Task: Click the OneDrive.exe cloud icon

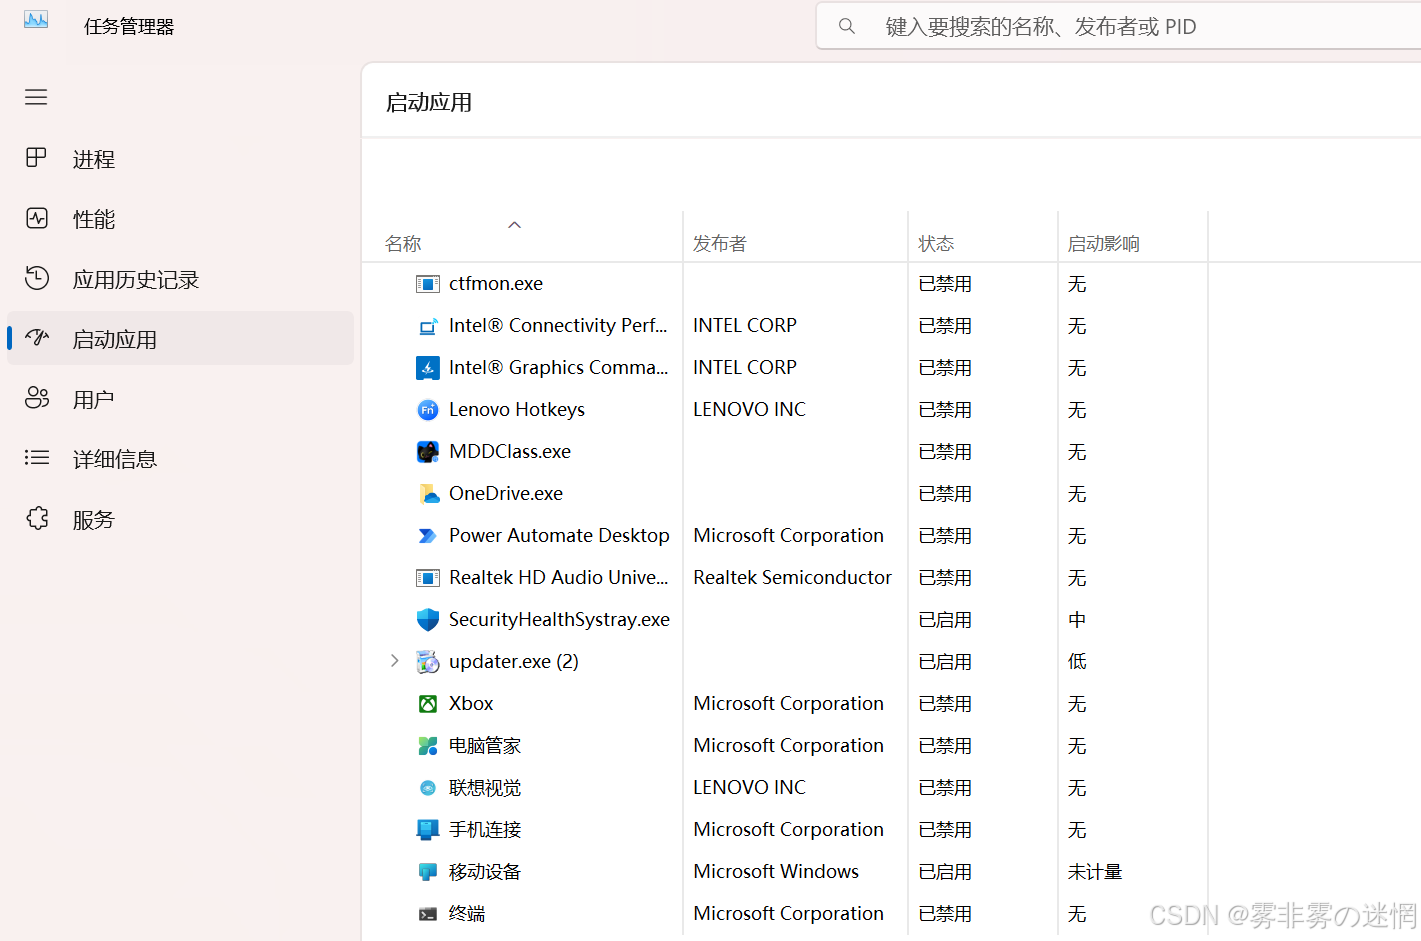Action: tap(428, 494)
